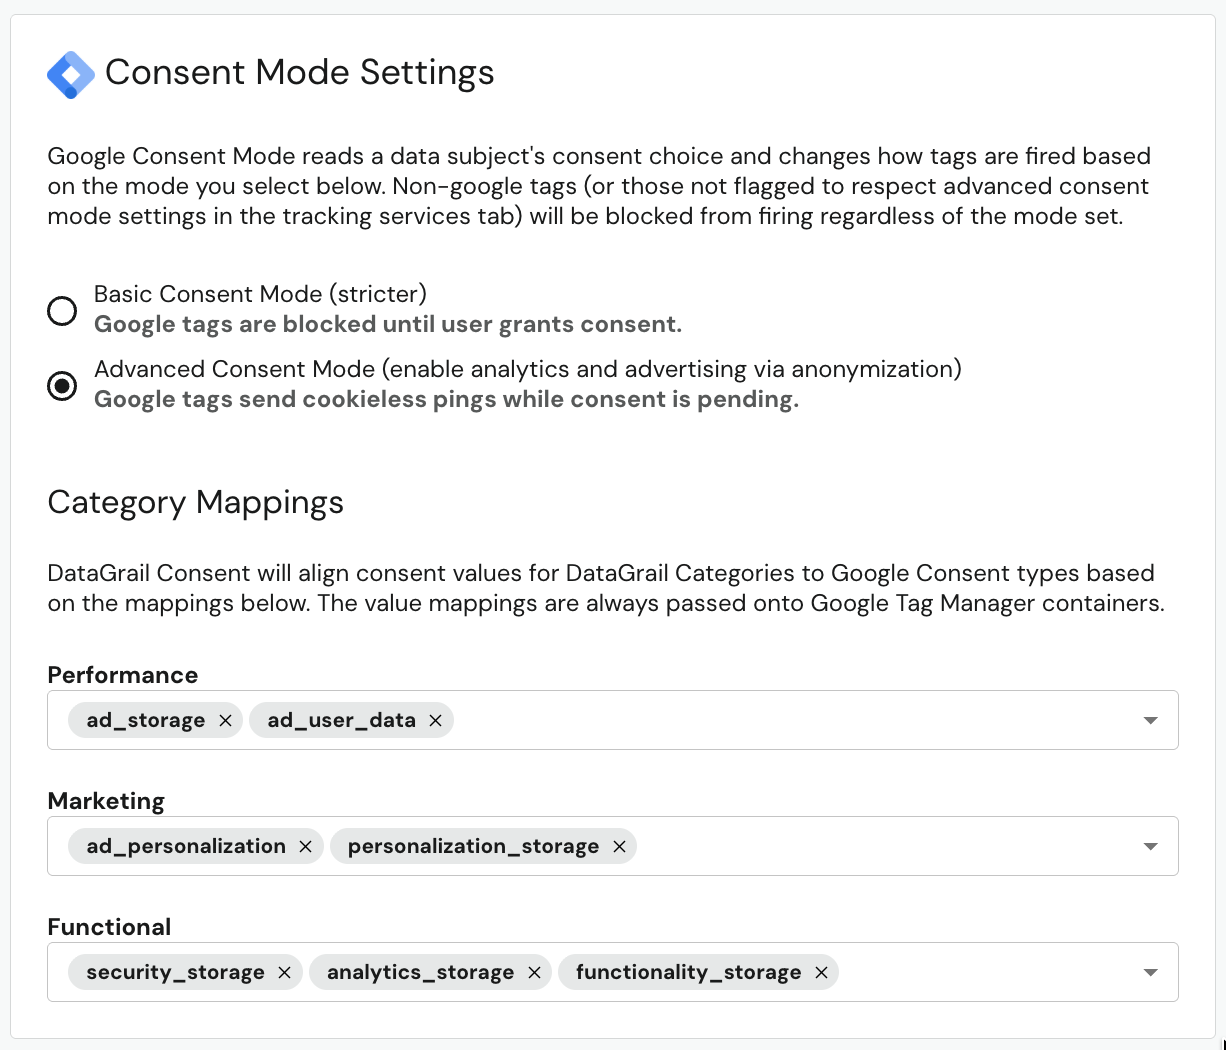The image size is (1226, 1050).
Task: Select the ad_storage chip label
Action: coord(144,720)
